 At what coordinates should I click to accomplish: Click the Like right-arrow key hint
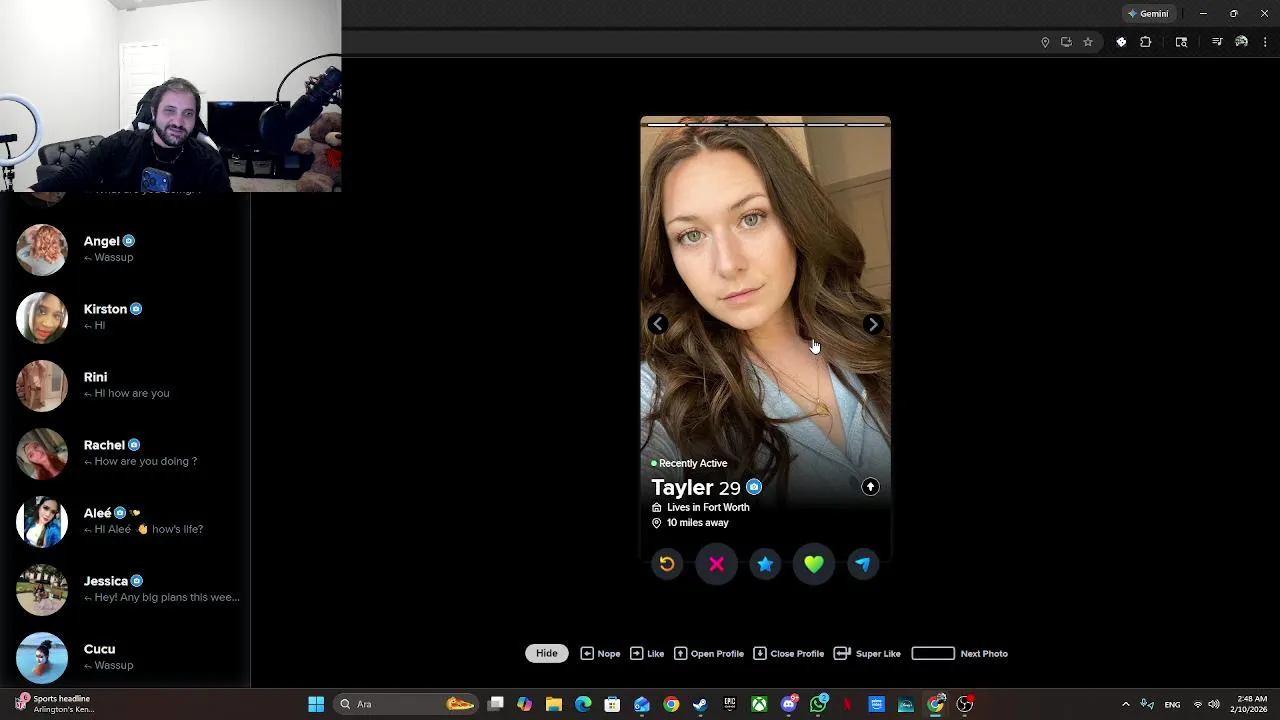pos(647,653)
